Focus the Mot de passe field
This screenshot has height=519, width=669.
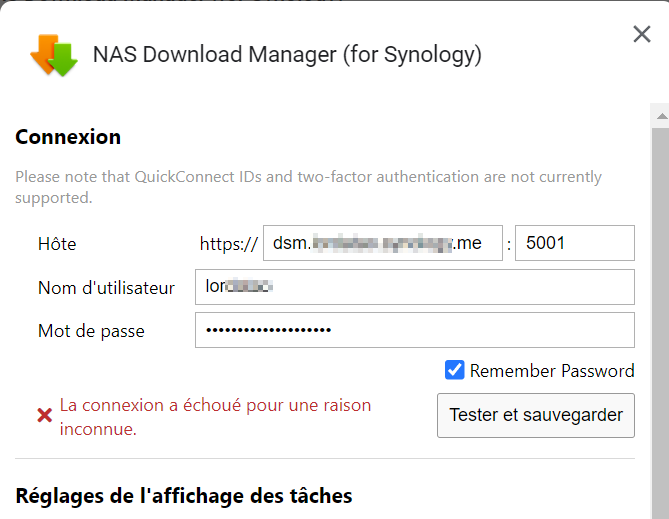[414, 331]
